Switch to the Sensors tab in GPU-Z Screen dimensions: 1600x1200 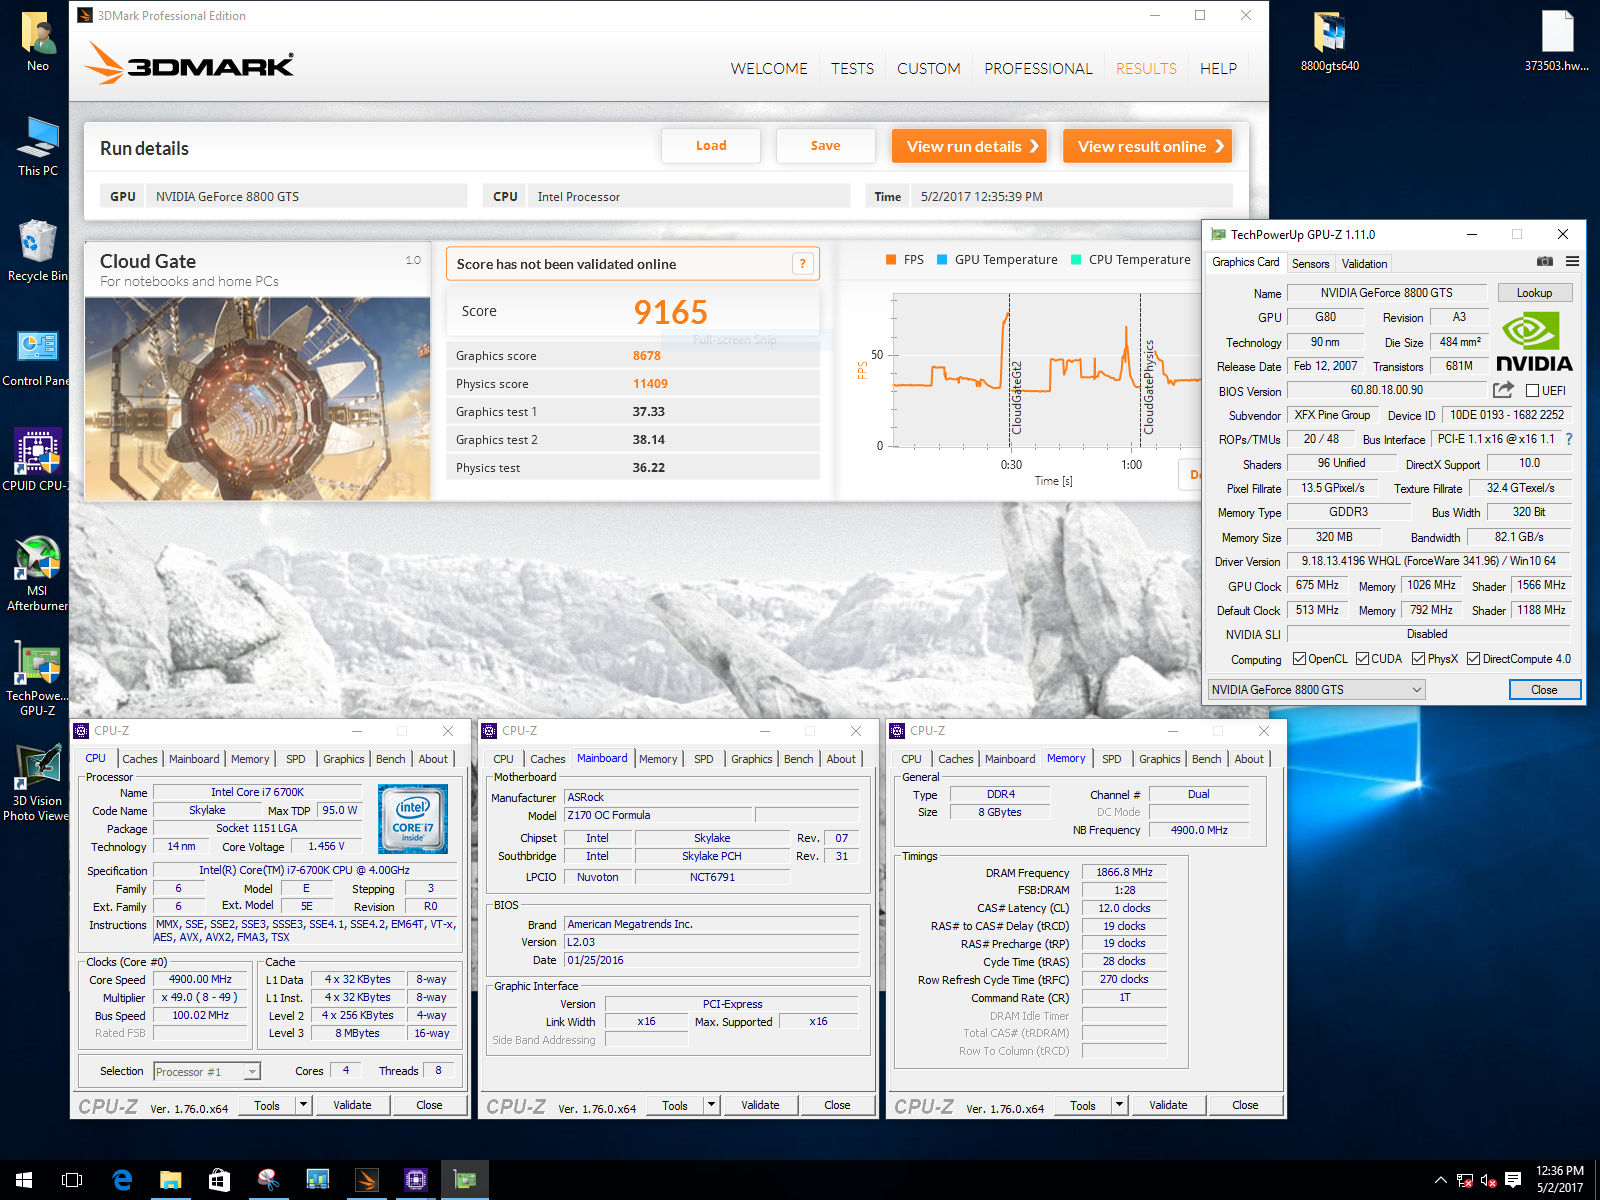click(x=1310, y=264)
